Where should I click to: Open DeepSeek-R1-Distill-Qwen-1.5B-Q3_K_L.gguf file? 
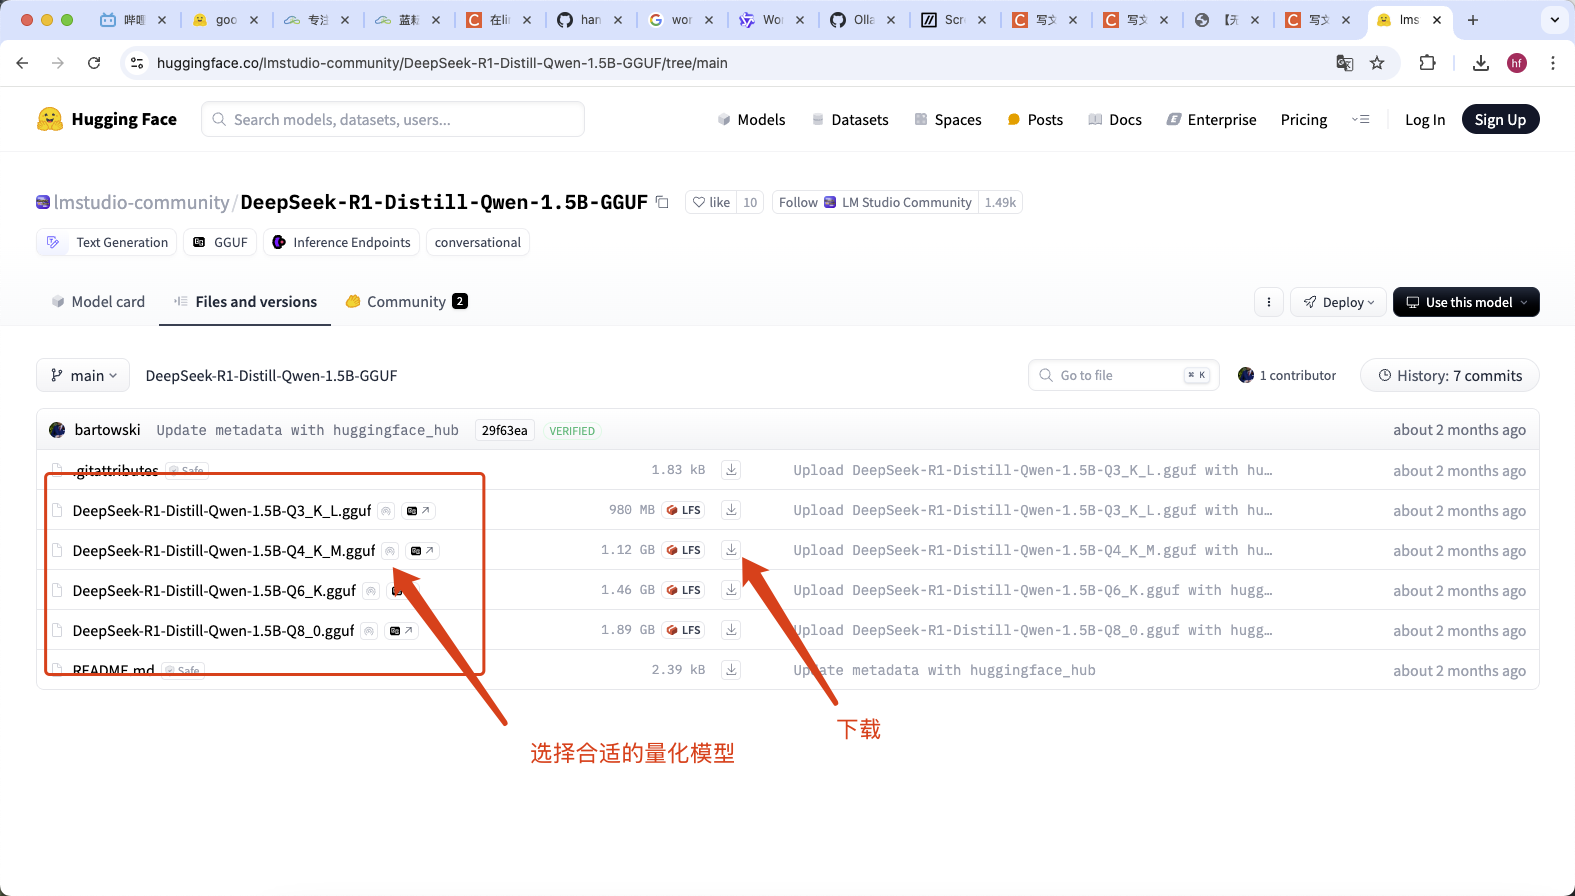(x=222, y=511)
